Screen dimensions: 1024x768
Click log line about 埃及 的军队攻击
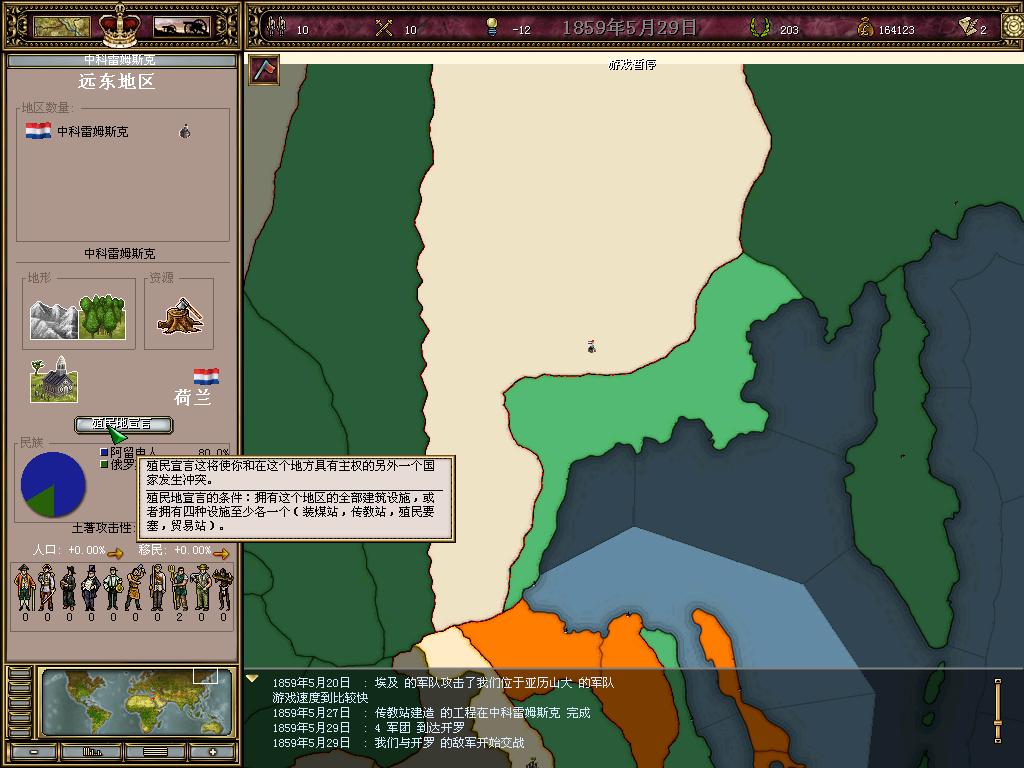(x=443, y=682)
